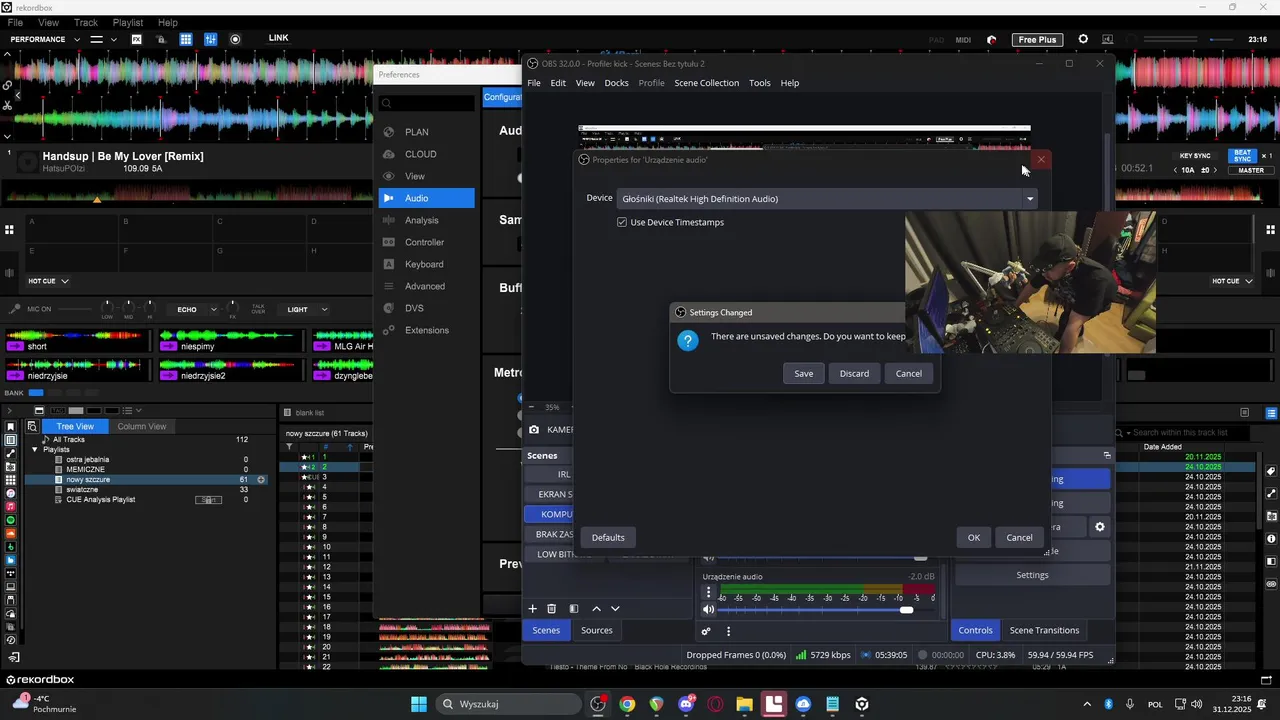Image resolution: width=1280 pixels, height=720 pixels.
Task: Click the scissors icon beside the waveform
Action: click(x=7, y=105)
